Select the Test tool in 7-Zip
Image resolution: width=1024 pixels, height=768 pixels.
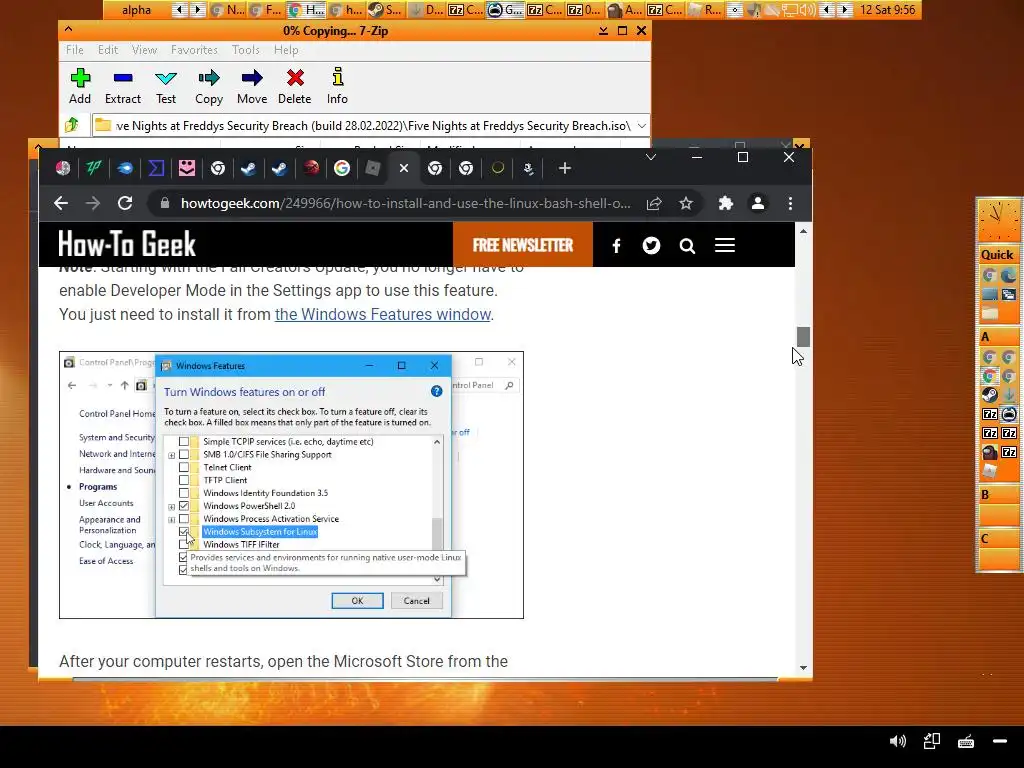pyautogui.click(x=166, y=86)
